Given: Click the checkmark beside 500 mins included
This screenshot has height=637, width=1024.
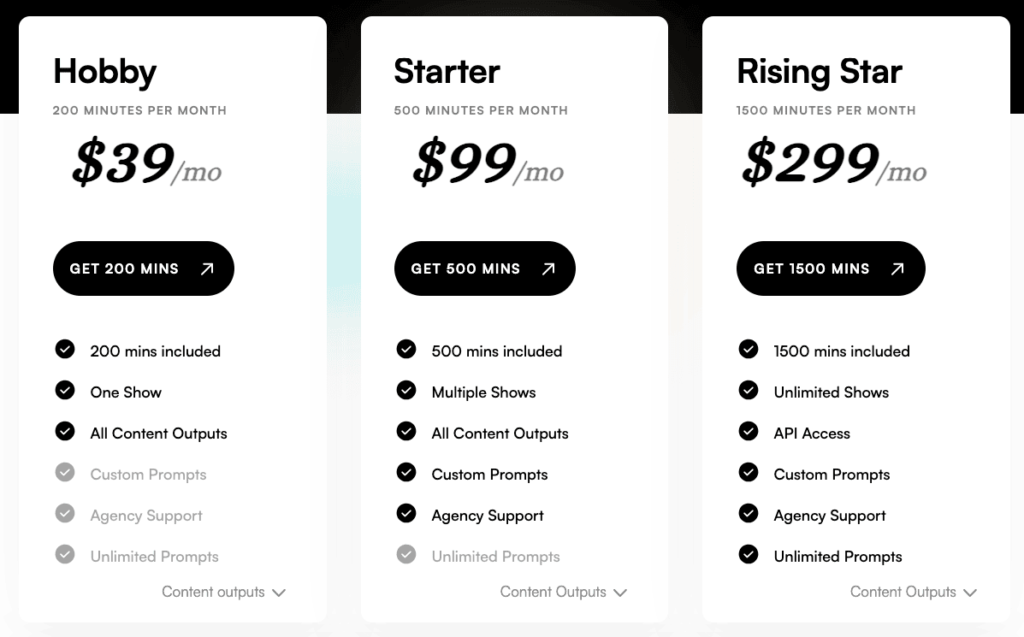Looking at the screenshot, I should [x=406, y=349].
